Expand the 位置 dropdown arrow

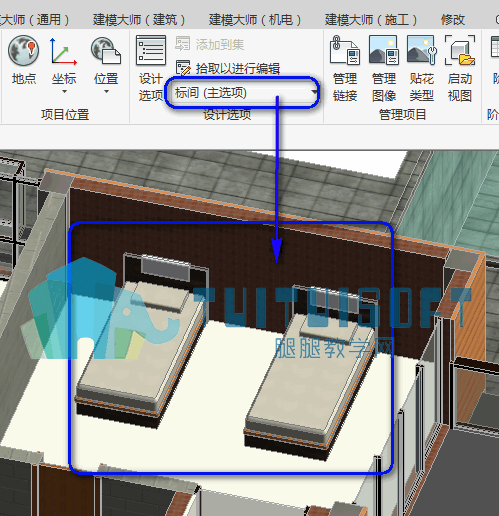[106, 91]
